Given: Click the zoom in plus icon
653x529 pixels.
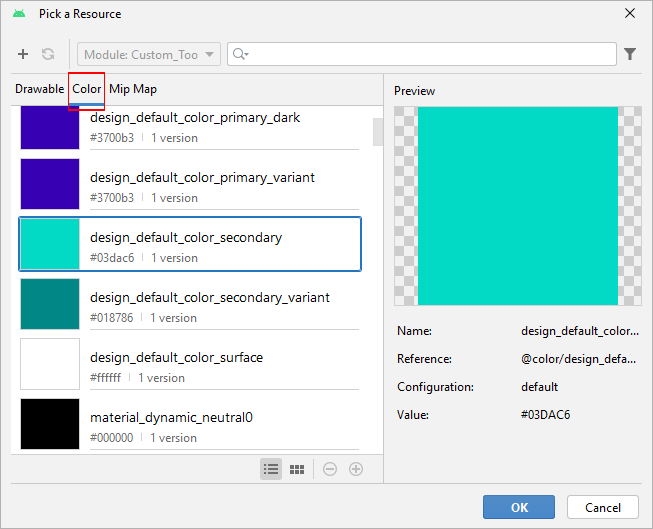Looking at the screenshot, I should click(x=355, y=469).
